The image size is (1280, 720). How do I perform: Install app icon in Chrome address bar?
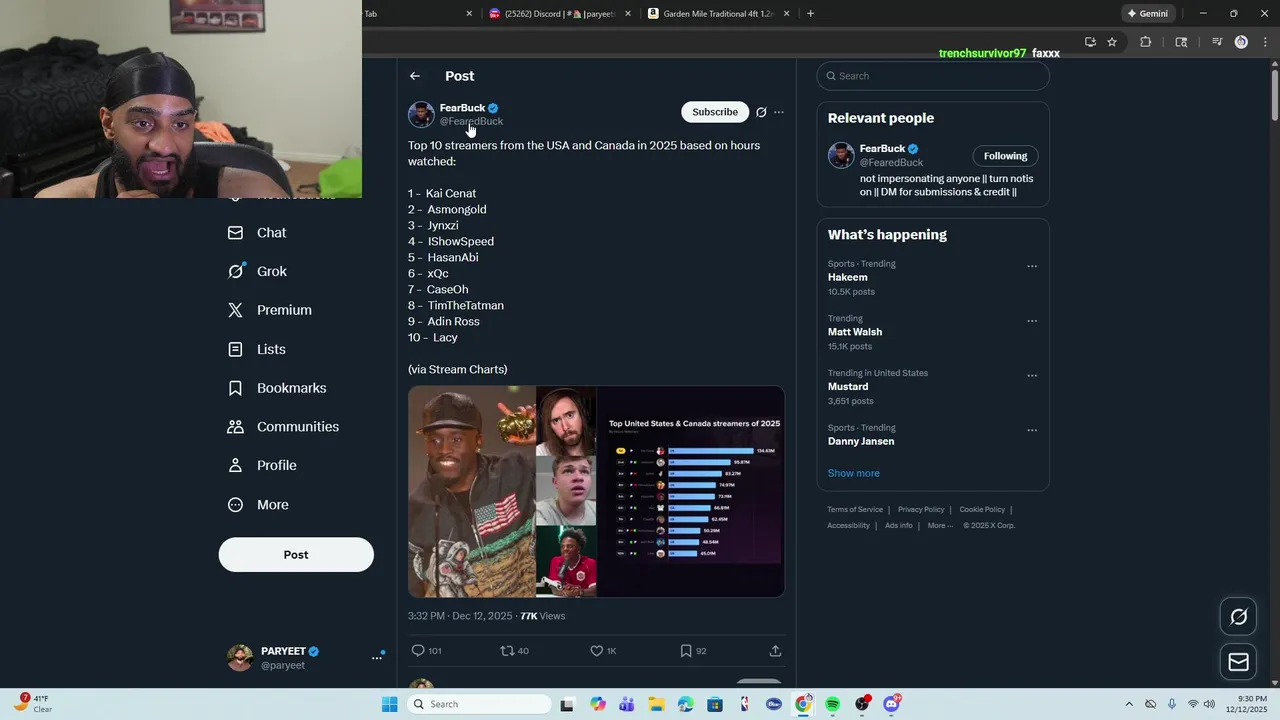(1090, 42)
